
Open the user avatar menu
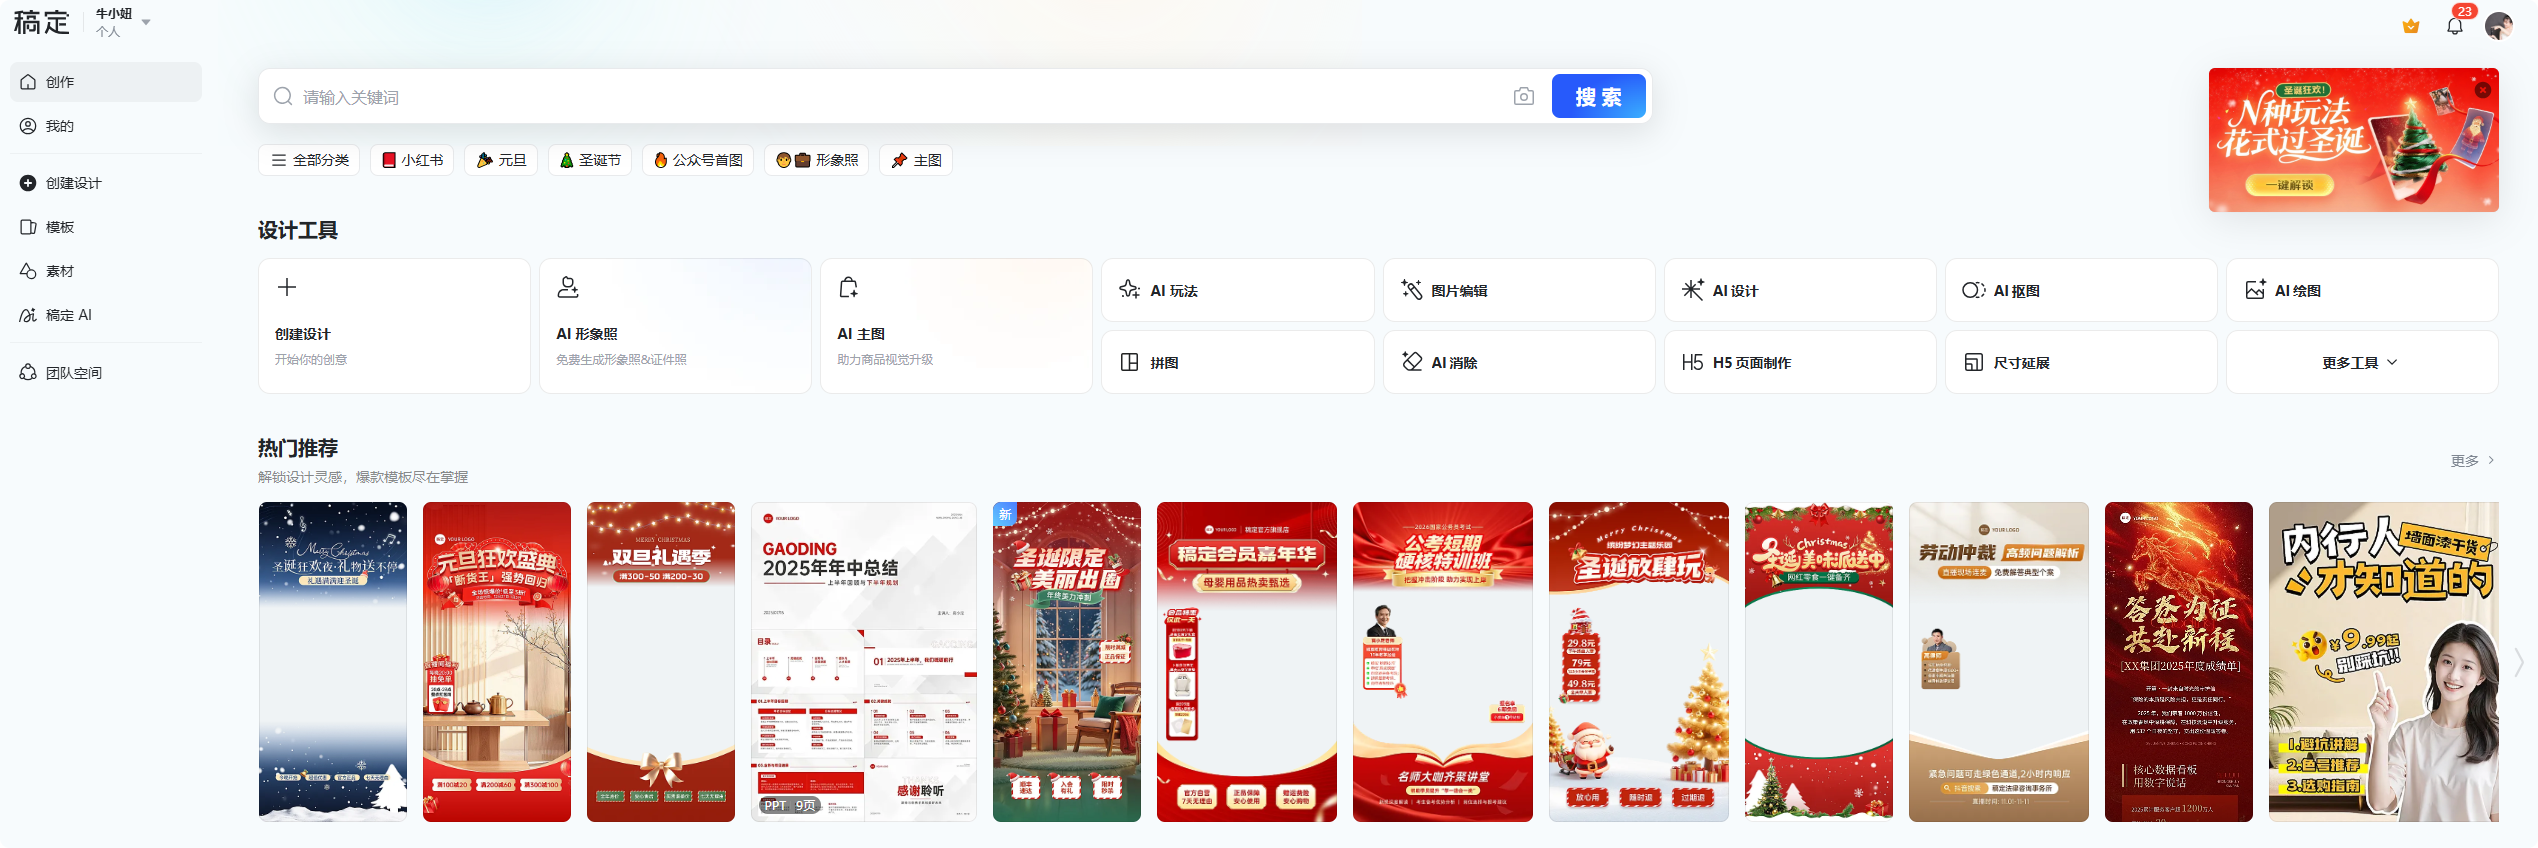pyautogui.click(x=2499, y=26)
